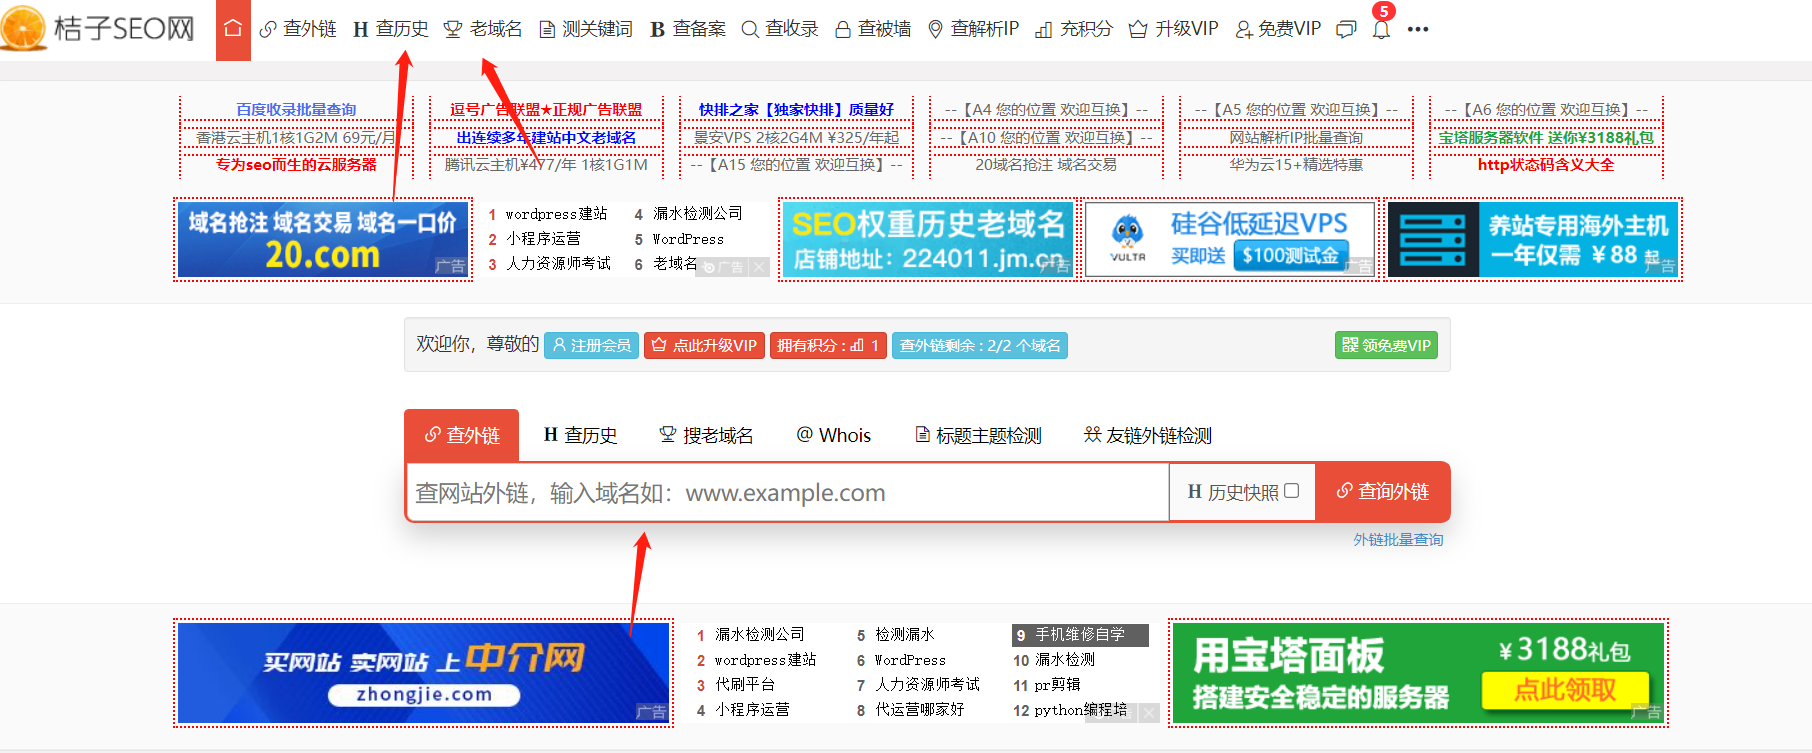Image resolution: width=1812 pixels, height=753 pixels.
Task: Click the 养站专用海外主机 banner
Action: pyautogui.click(x=1533, y=239)
